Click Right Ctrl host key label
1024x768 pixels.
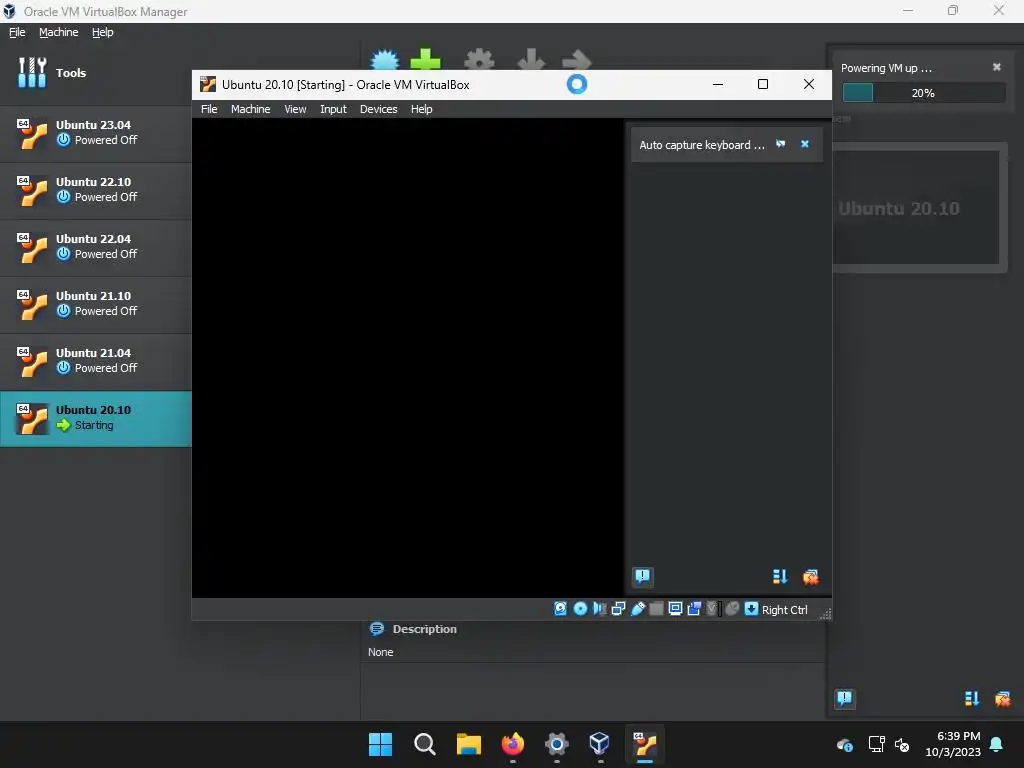point(784,610)
